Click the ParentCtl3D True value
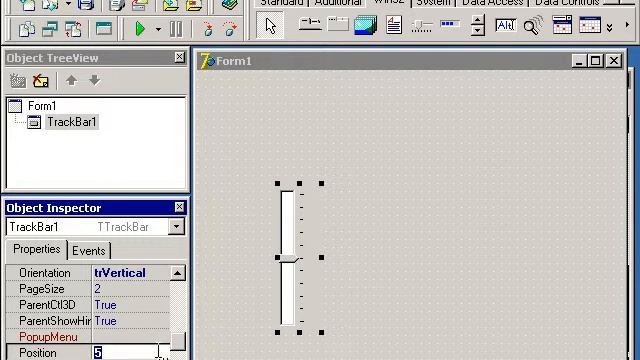Screen dimensions: 640x360 (x=105, y=305)
